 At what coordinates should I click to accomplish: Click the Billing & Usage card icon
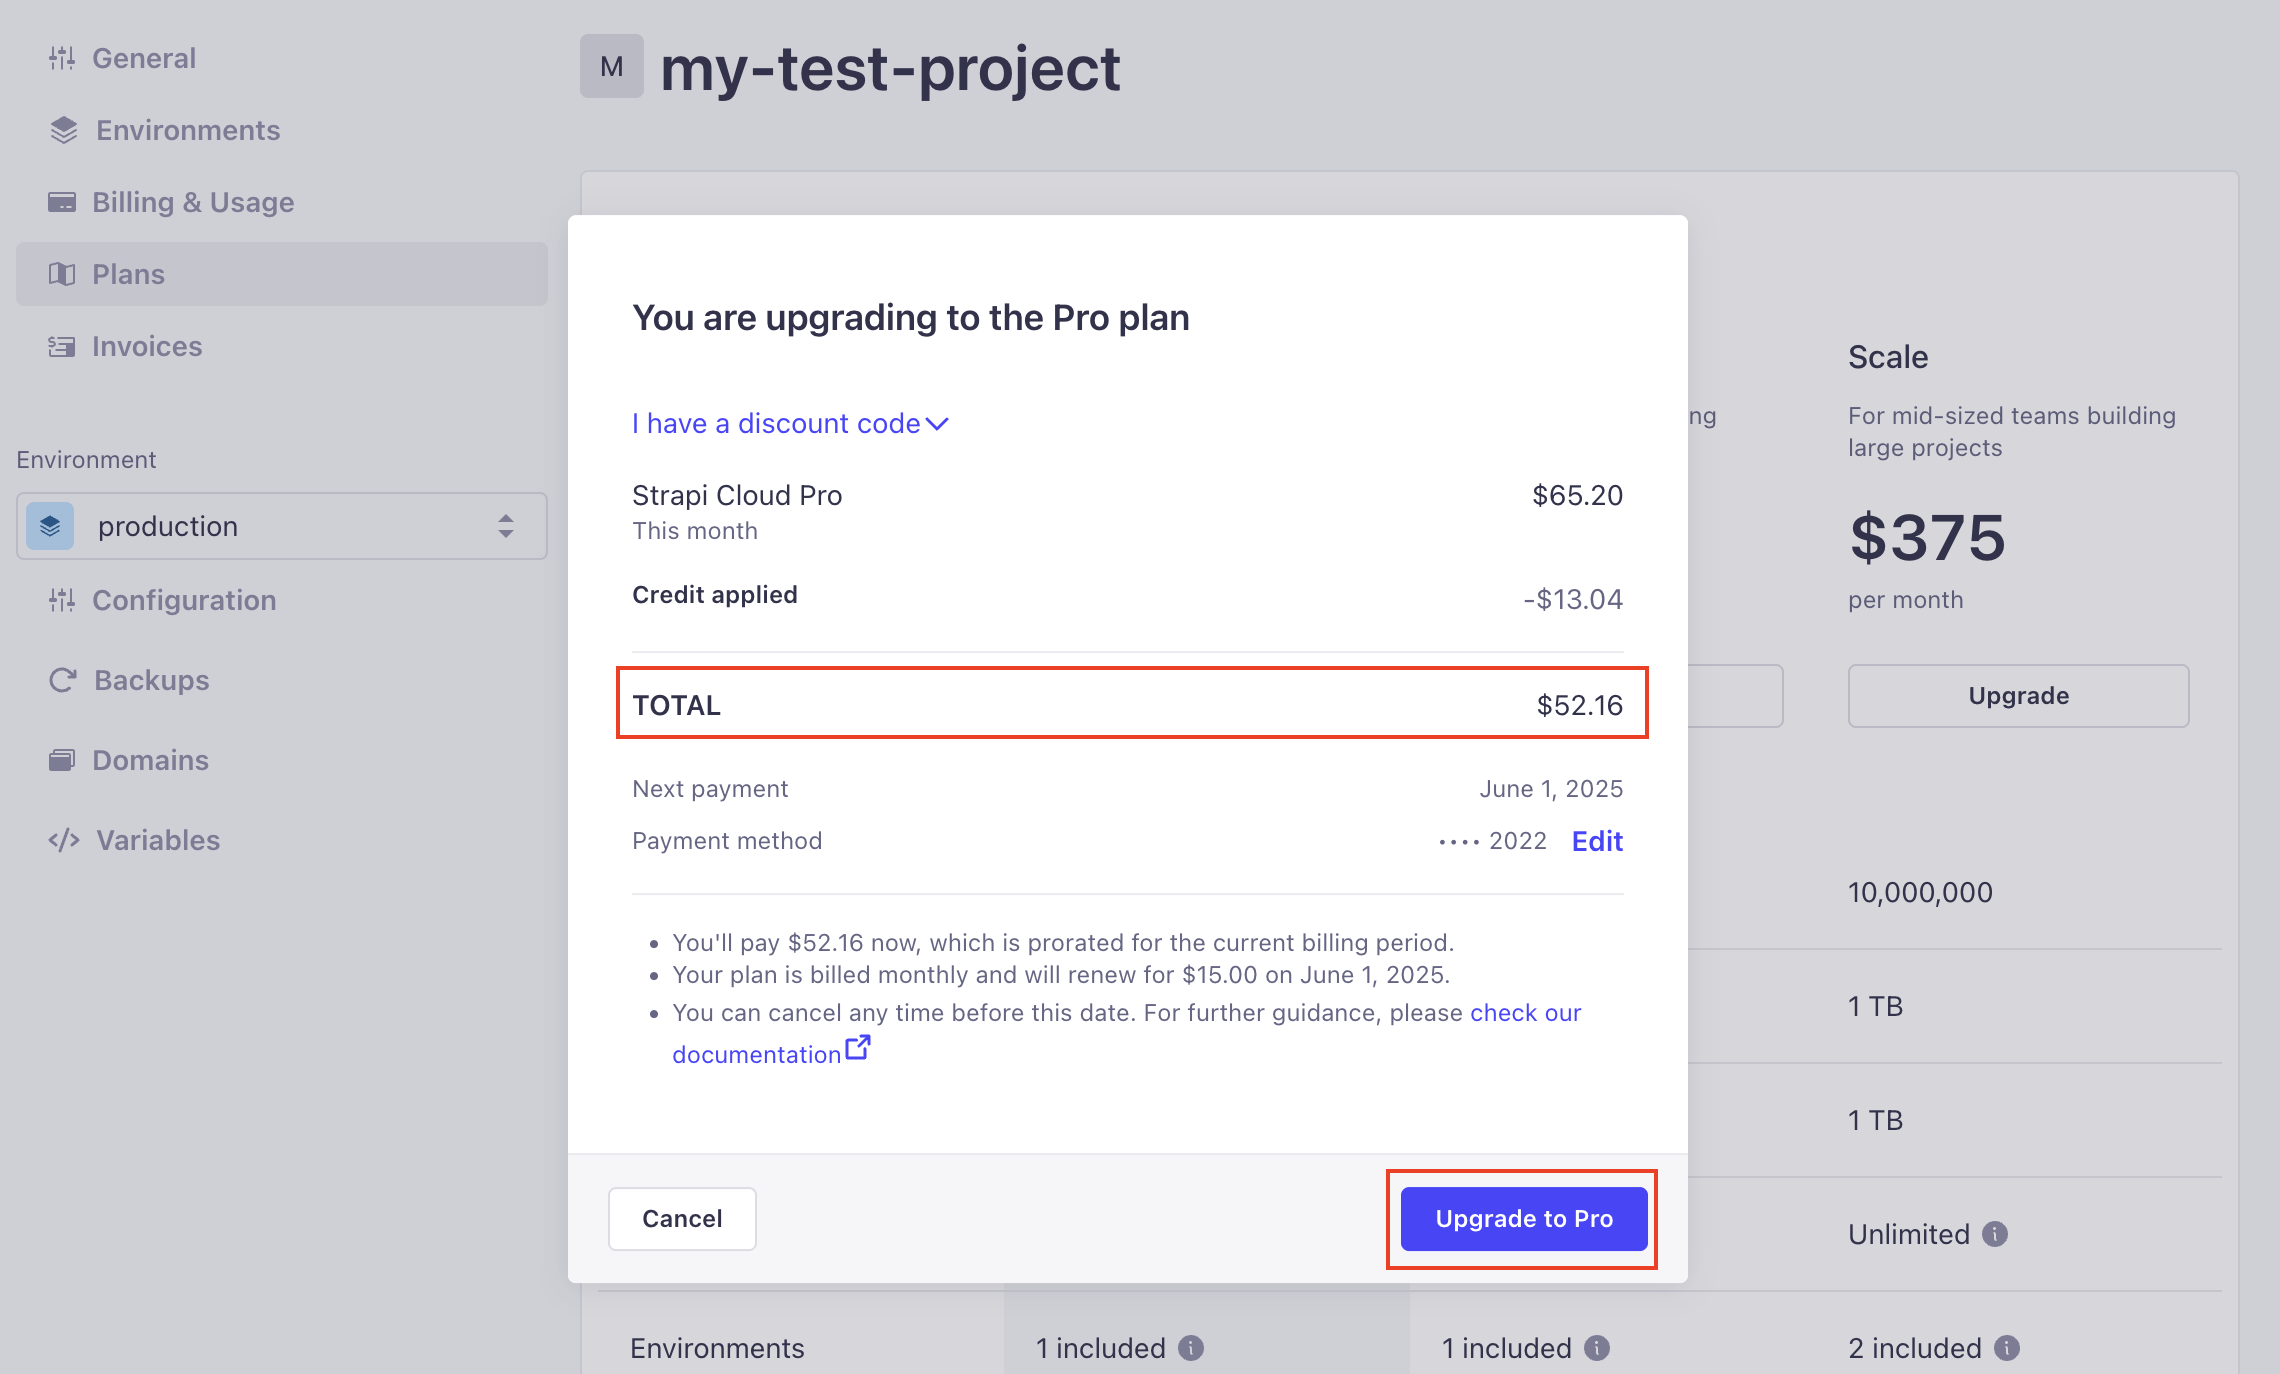(62, 202)
